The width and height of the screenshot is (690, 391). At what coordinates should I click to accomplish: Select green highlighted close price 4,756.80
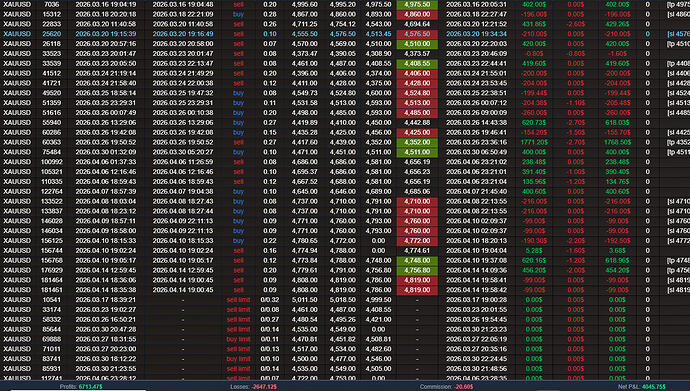[417, 270]
